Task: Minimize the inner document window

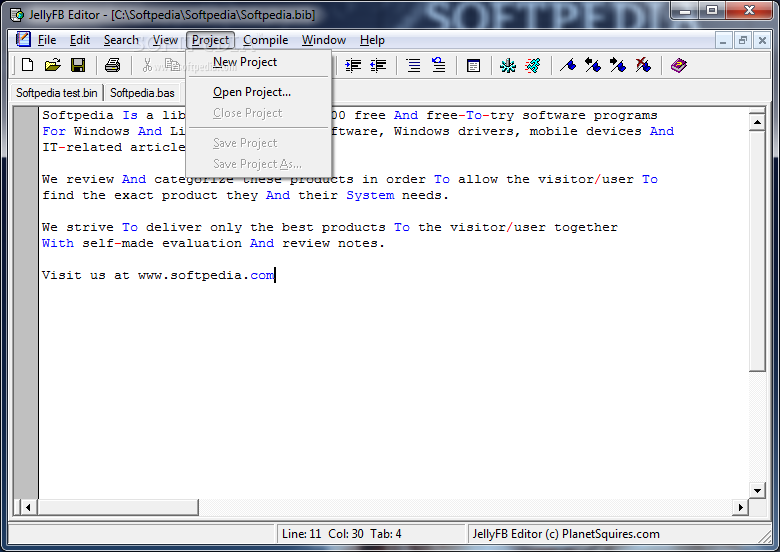Action: point(723,40)
